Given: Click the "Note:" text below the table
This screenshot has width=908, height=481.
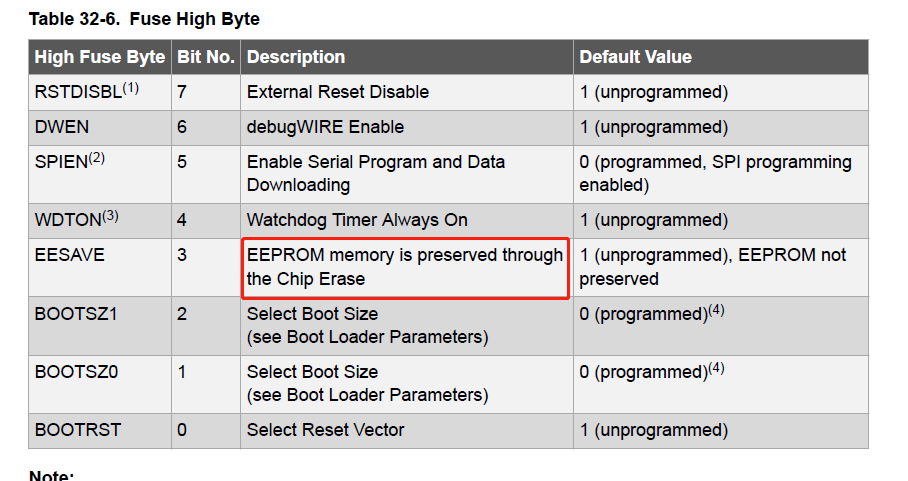Looking at the screenshot, I should [52, 476].
